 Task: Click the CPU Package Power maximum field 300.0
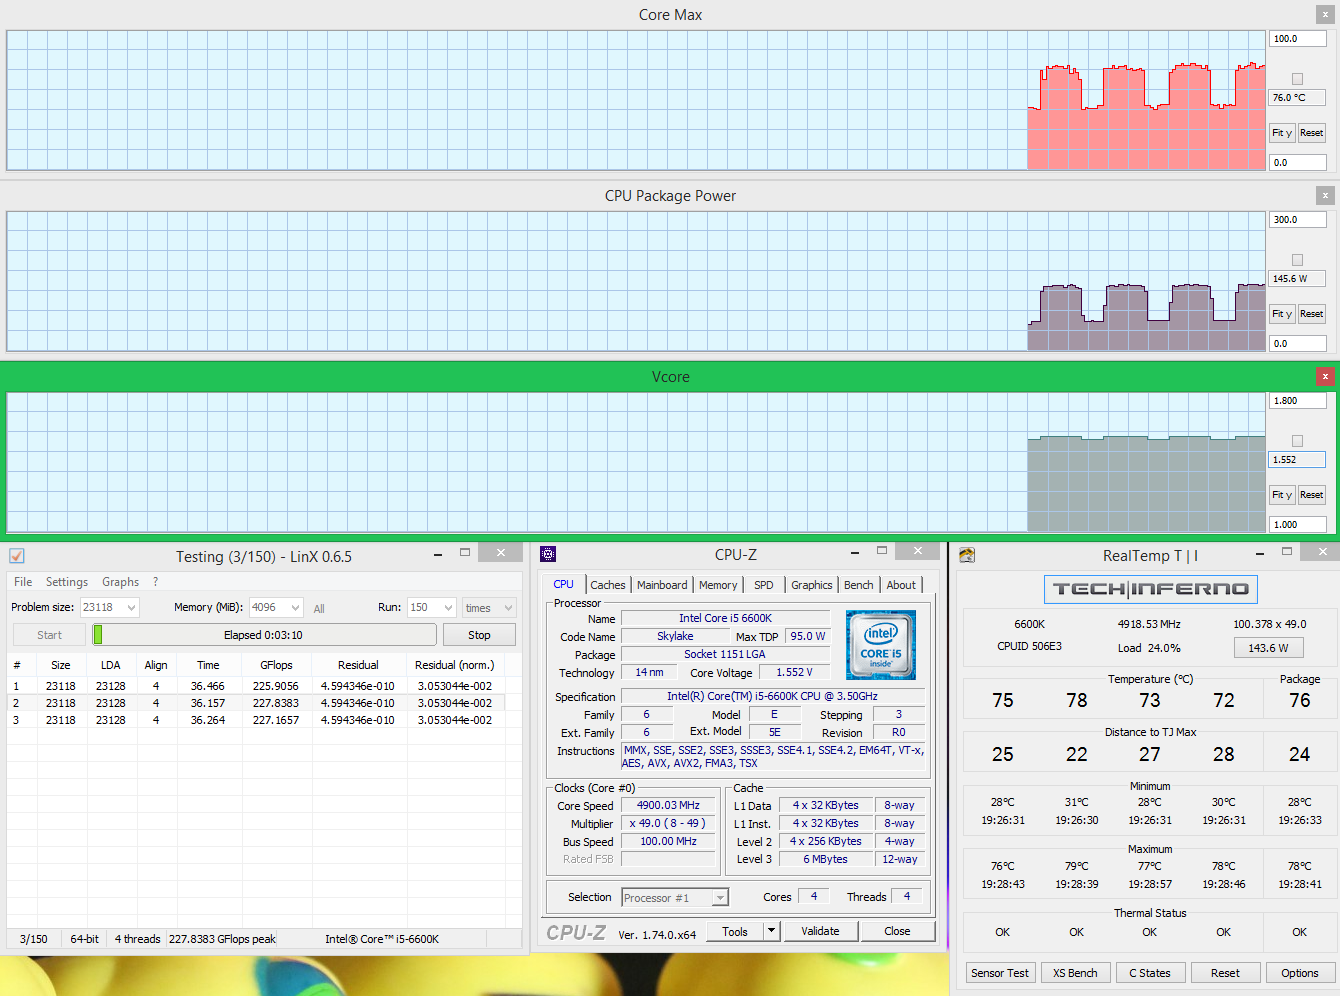coord(1297,220)
